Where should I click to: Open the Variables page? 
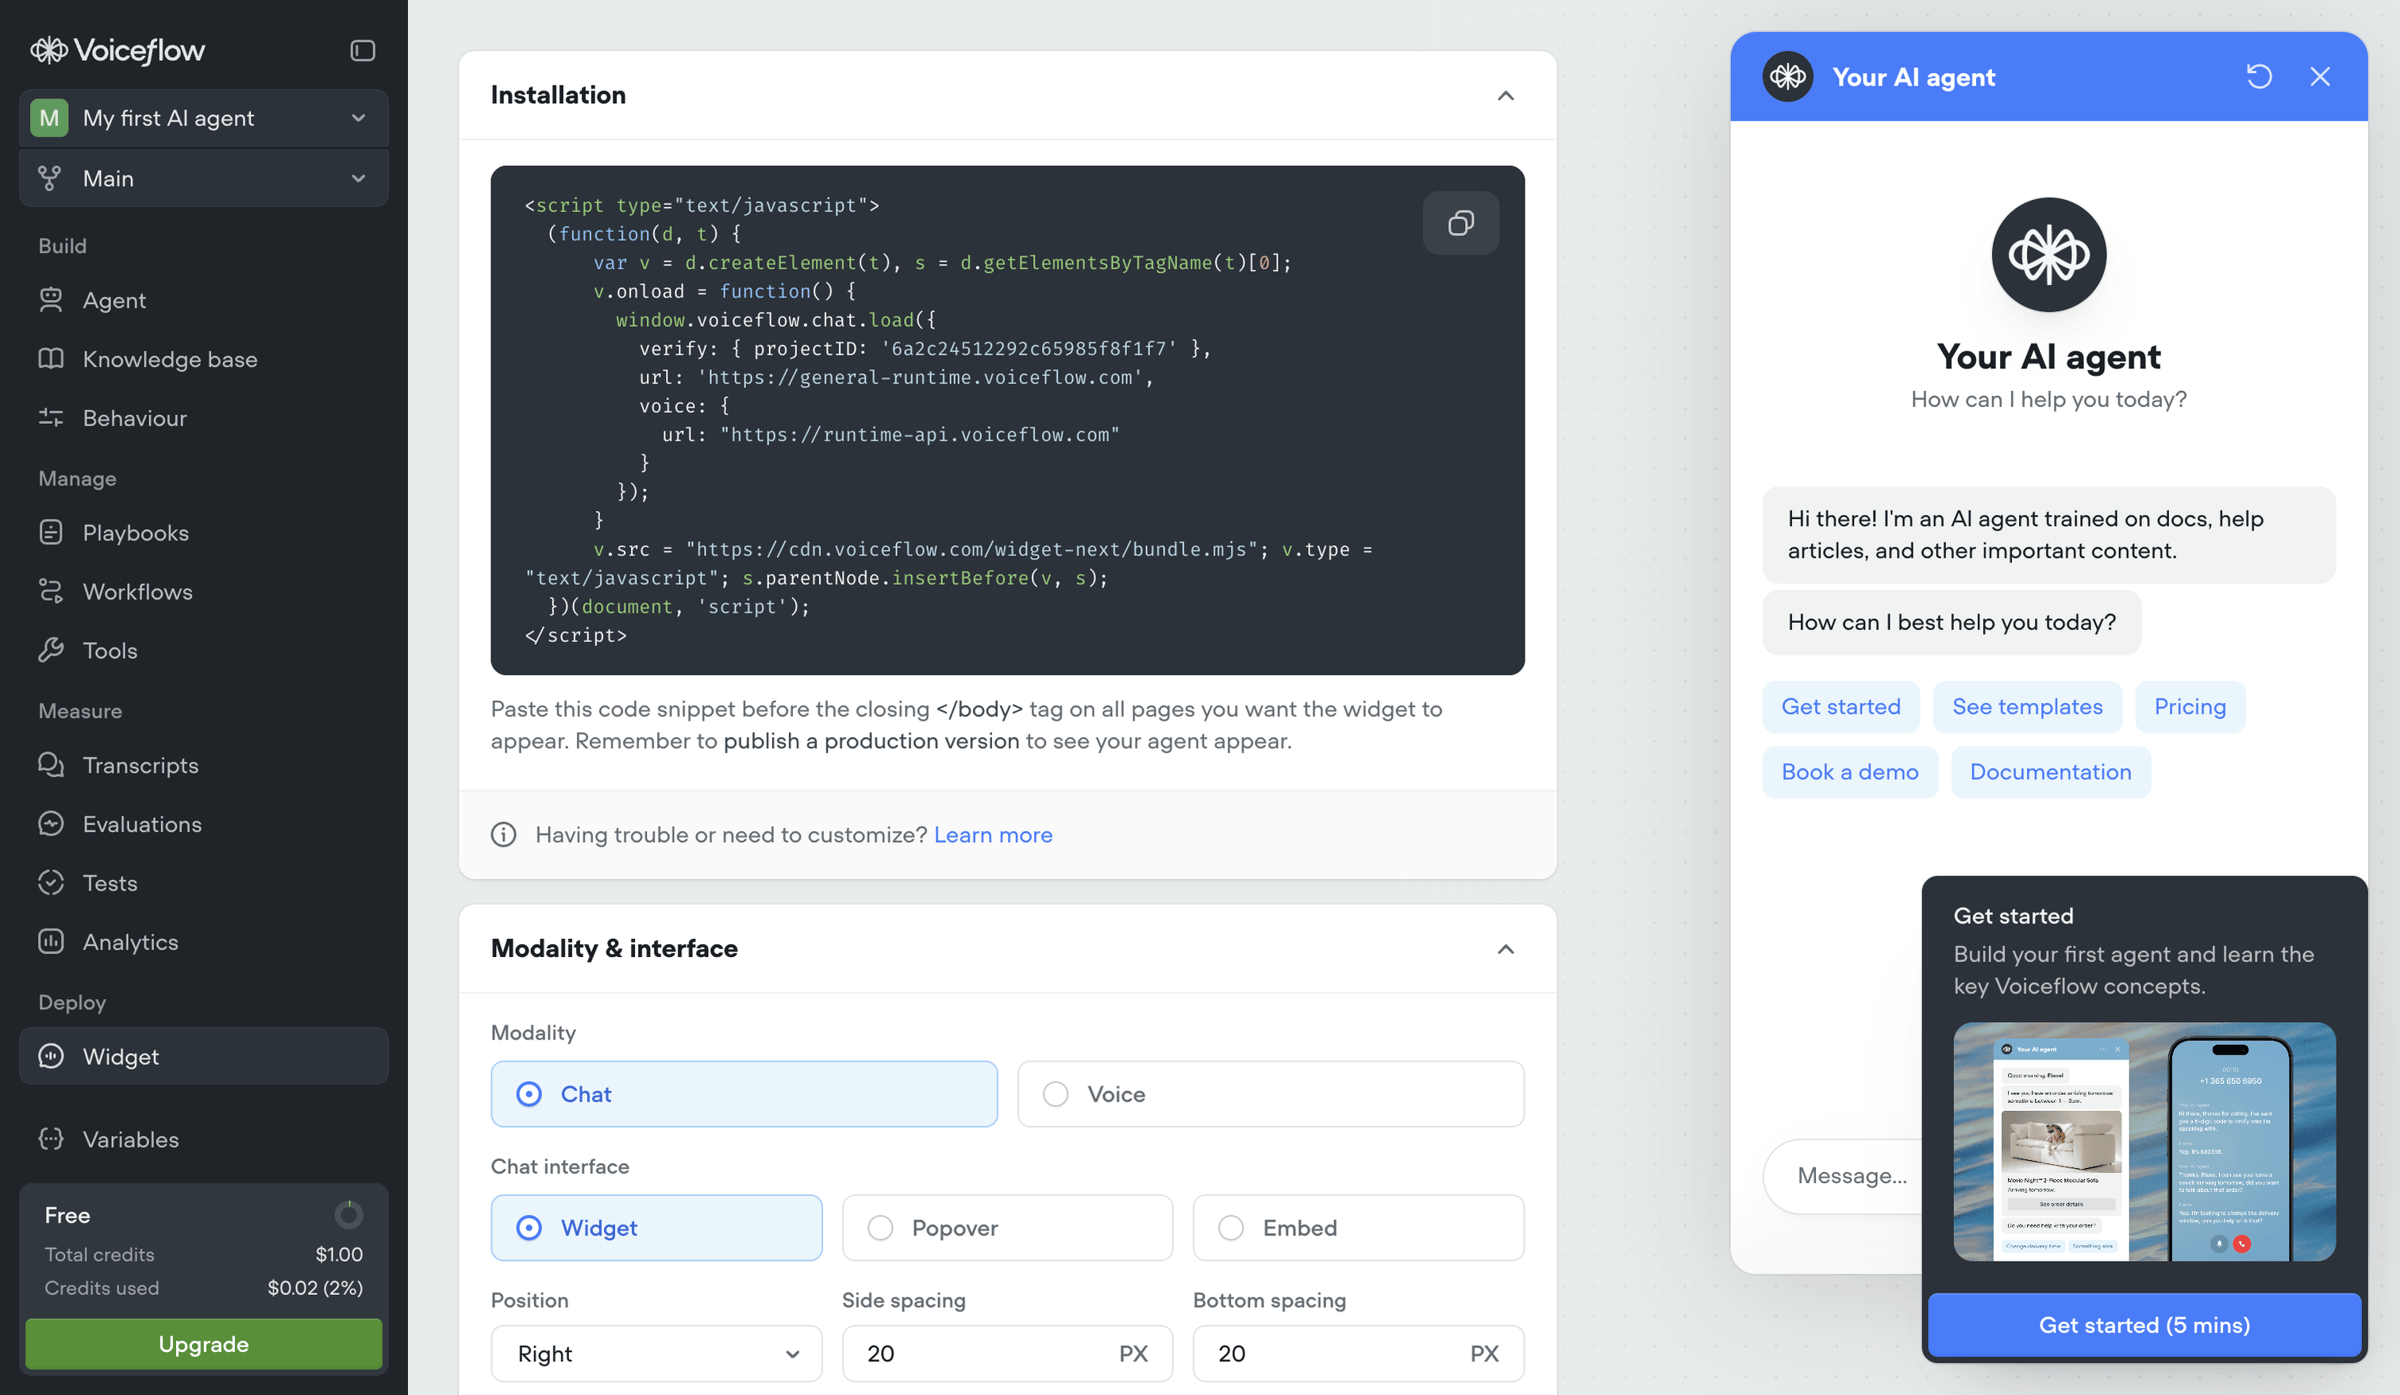point(204,1140)
